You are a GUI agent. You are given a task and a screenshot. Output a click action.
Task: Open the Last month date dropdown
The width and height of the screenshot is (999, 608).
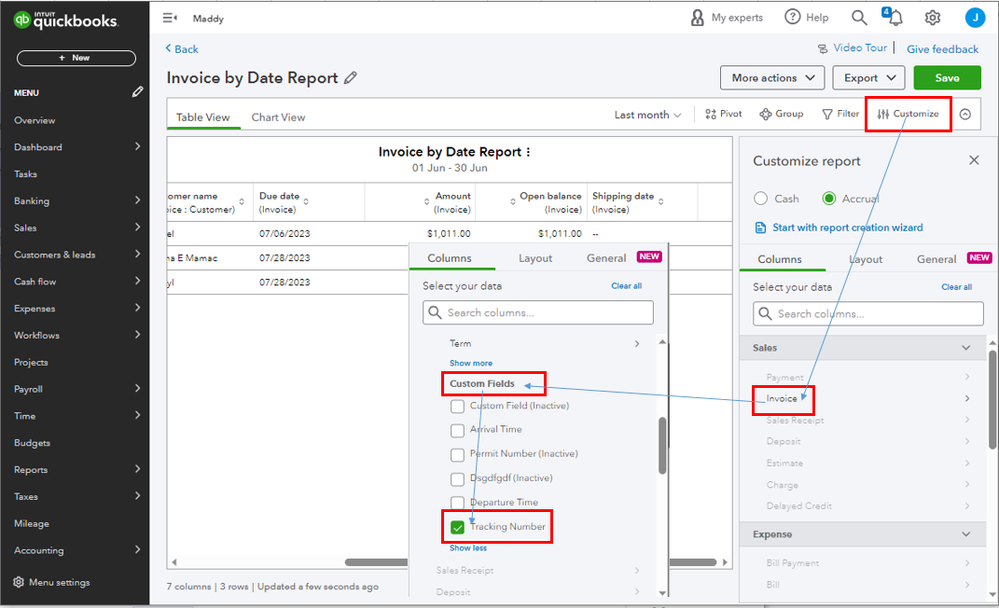pyautogui.click(x=648, y=115)
